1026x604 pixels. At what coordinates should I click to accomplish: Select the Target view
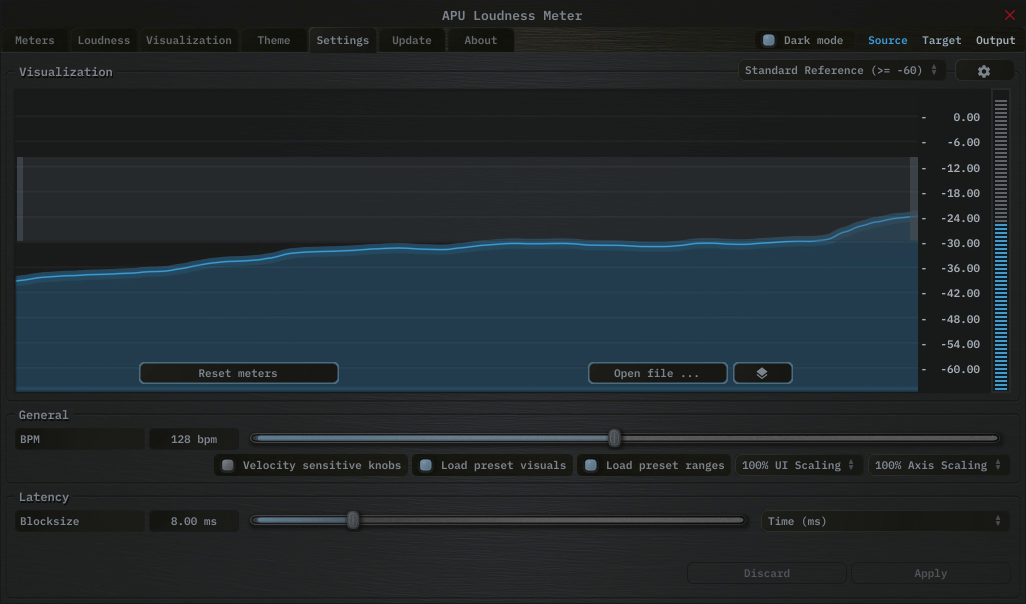[x=941, y=41]
